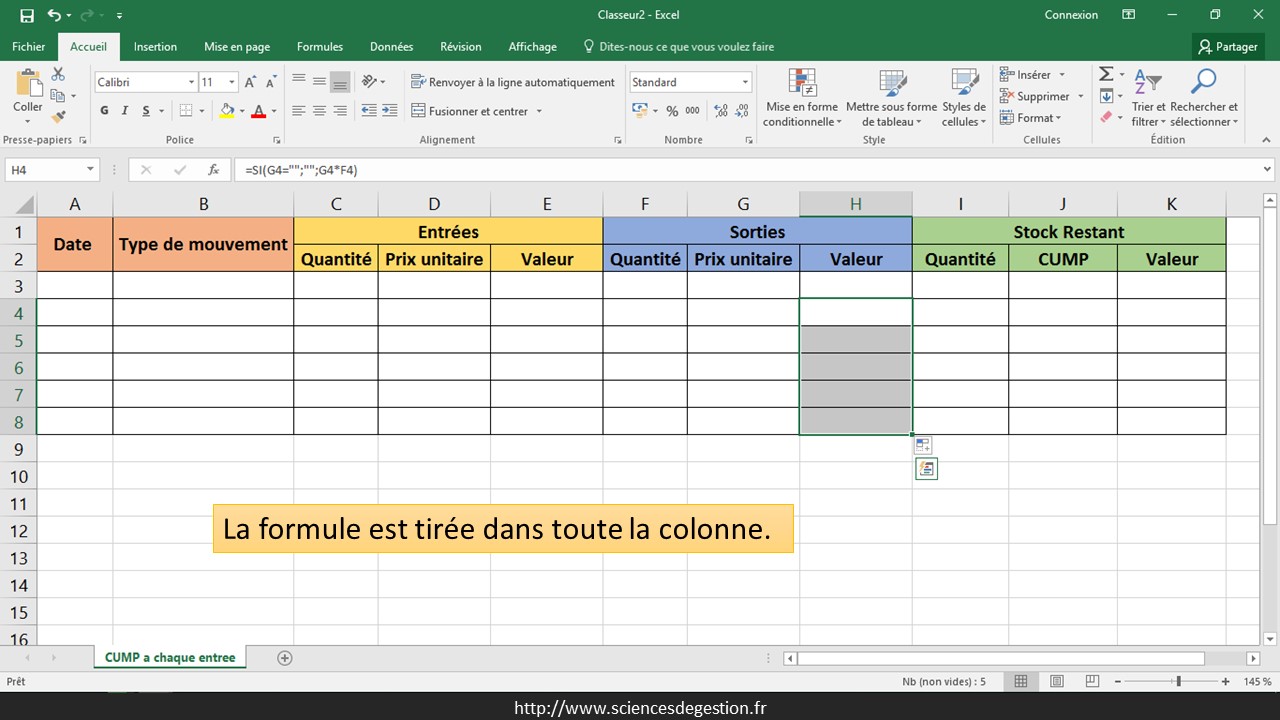Switch to the Formules ribbon tab
1280x720 pixels.
pyautogui.click(x=319, y=47)
